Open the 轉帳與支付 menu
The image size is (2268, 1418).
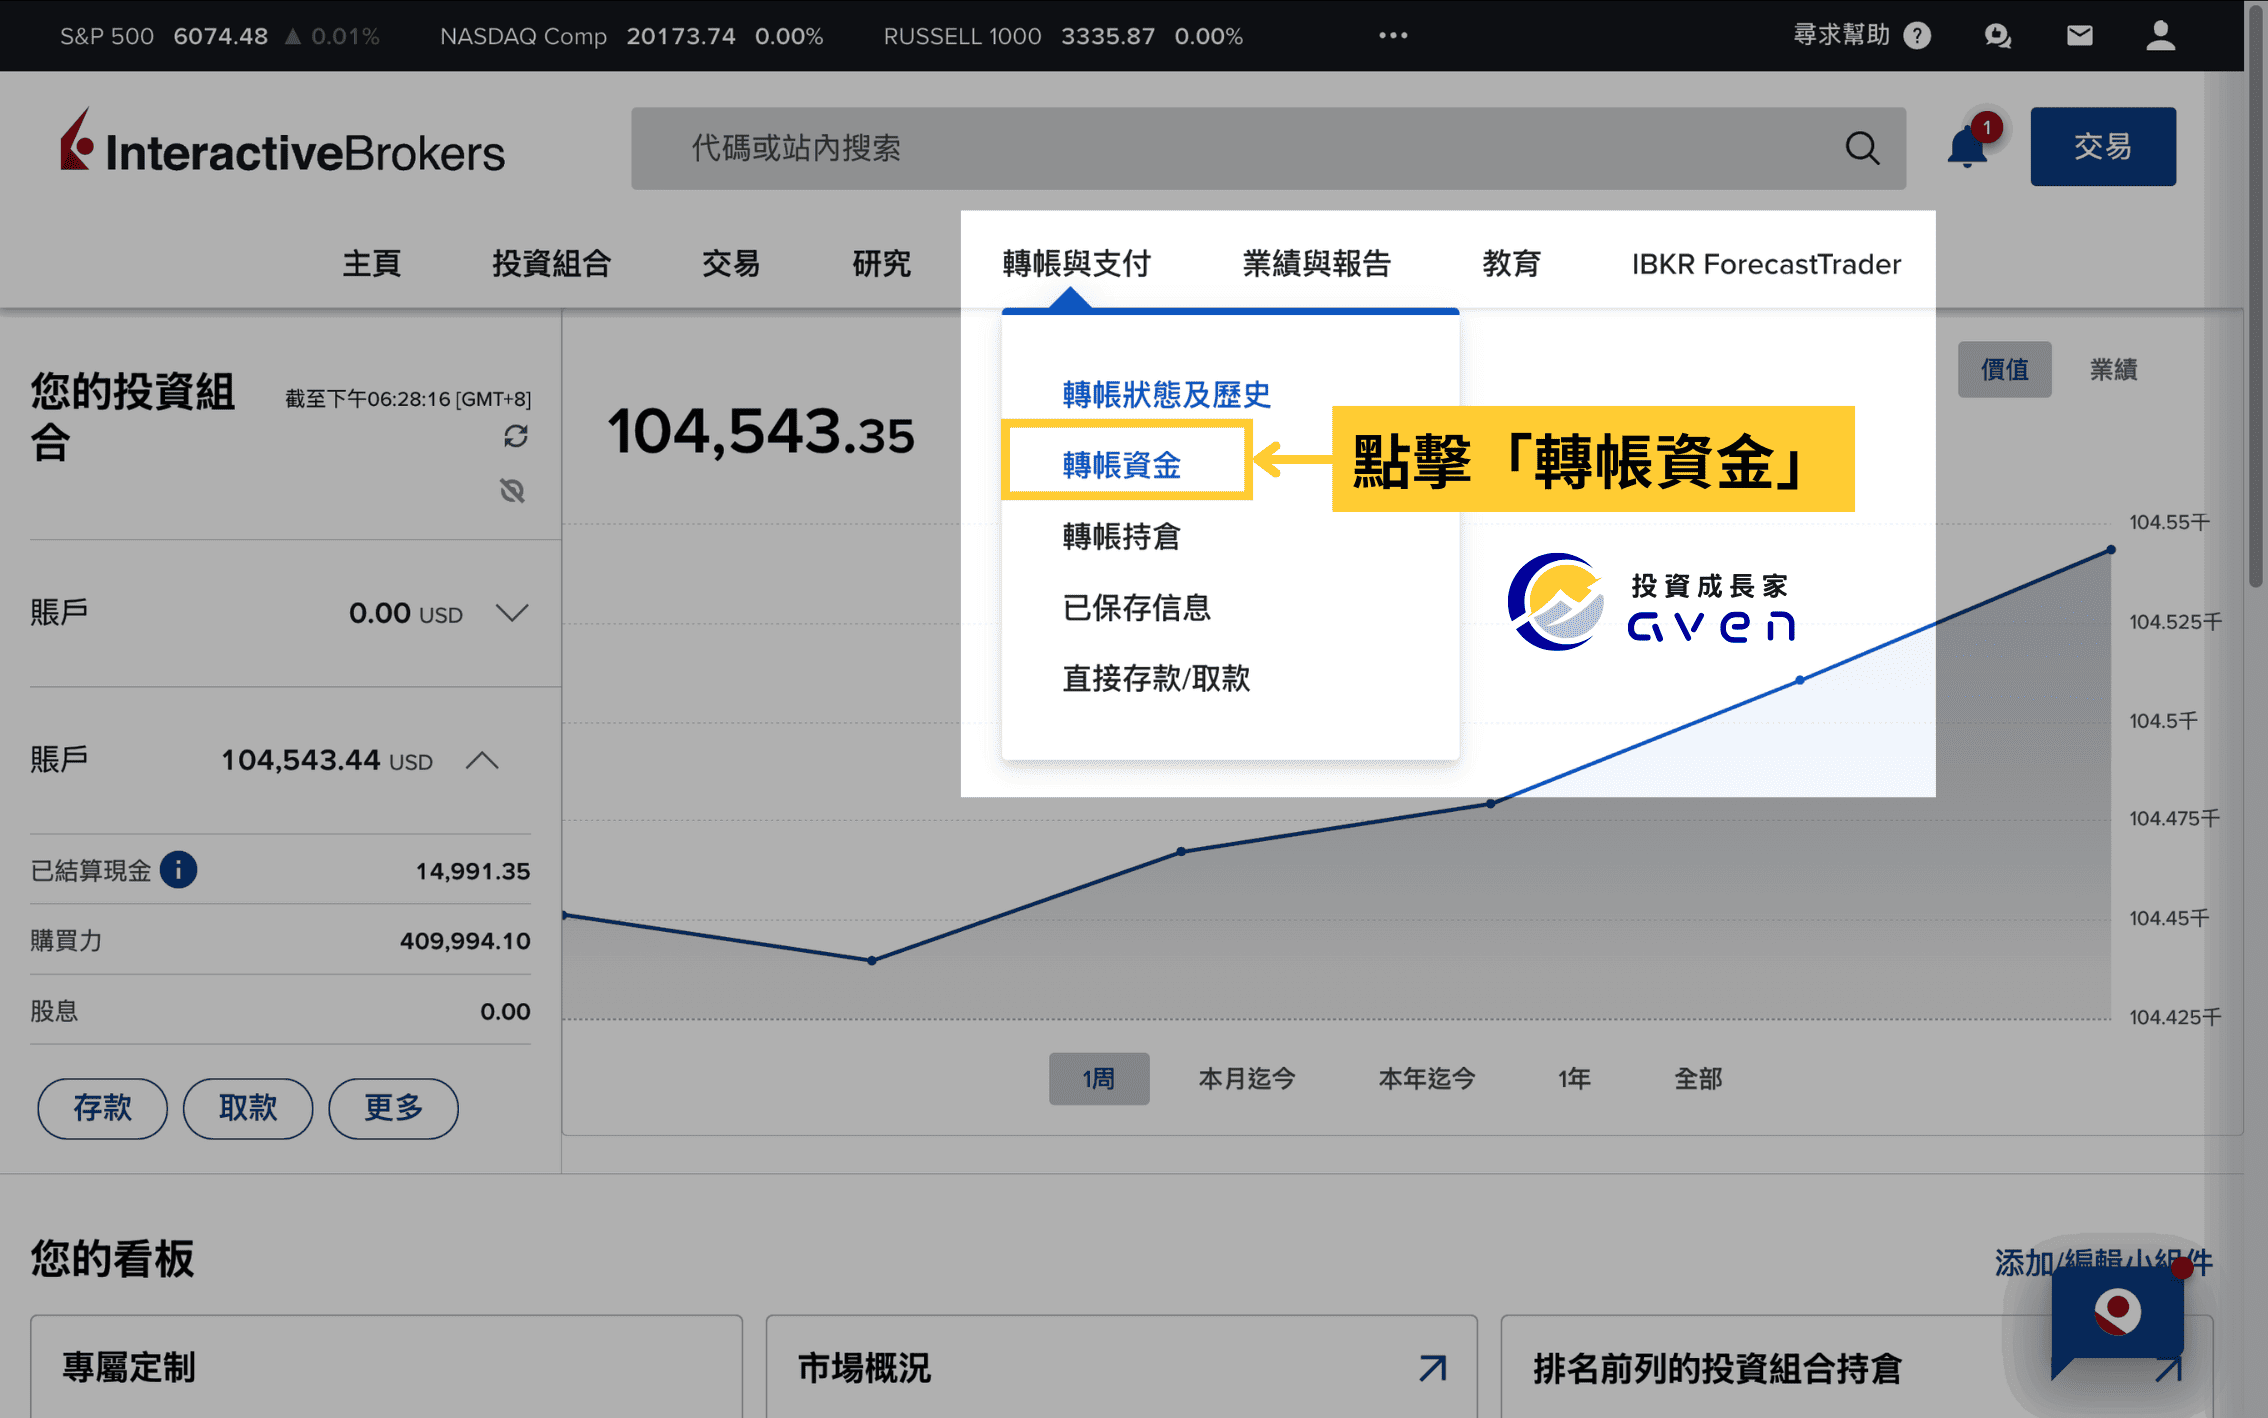[1075, 263]
